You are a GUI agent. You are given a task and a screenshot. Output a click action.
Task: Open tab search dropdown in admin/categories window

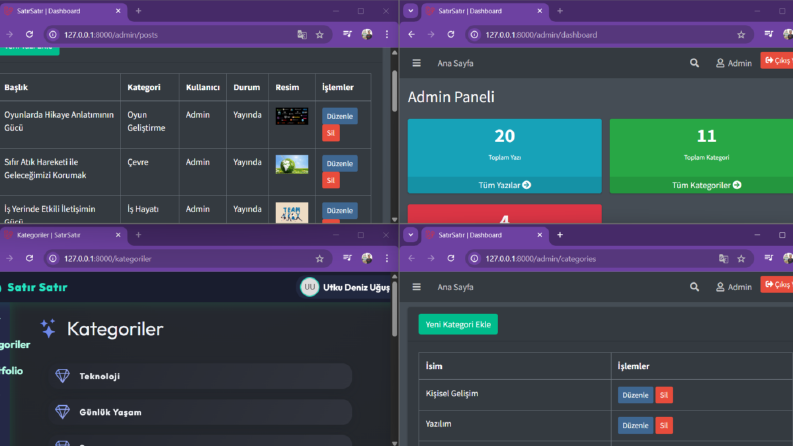click(x=411, y=235)
